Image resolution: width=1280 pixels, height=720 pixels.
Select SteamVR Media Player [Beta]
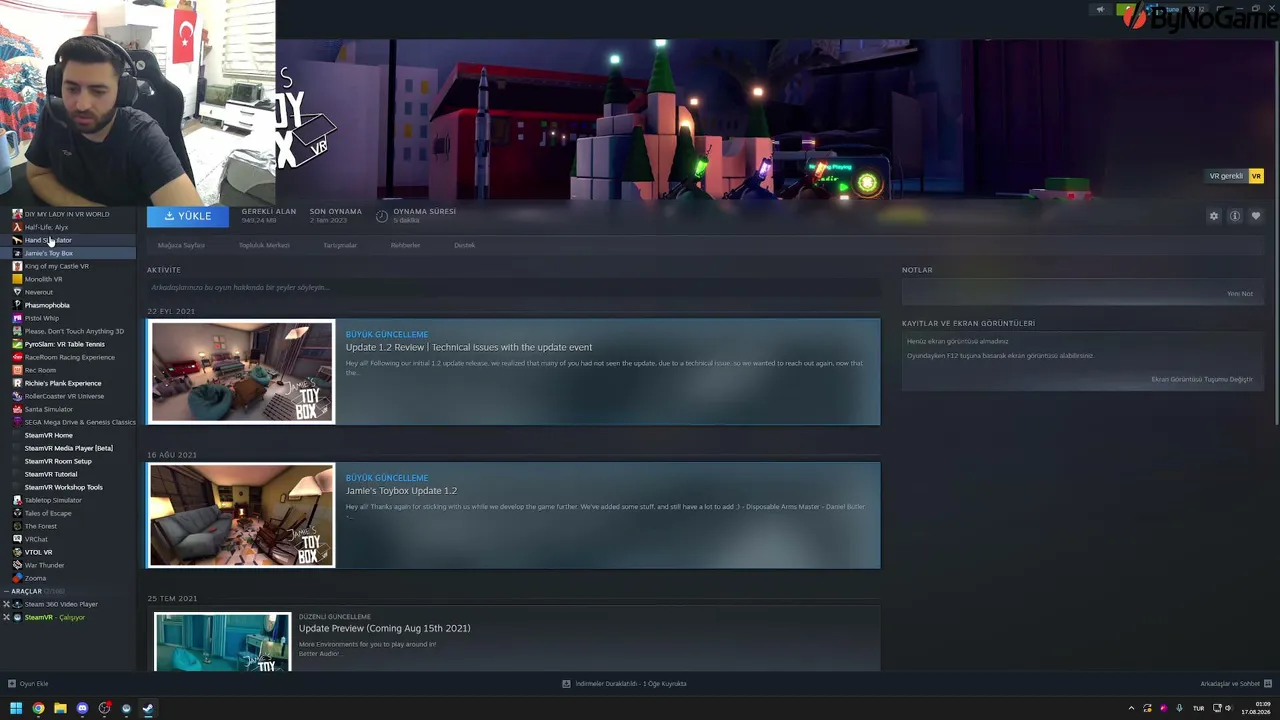[68, 448]
